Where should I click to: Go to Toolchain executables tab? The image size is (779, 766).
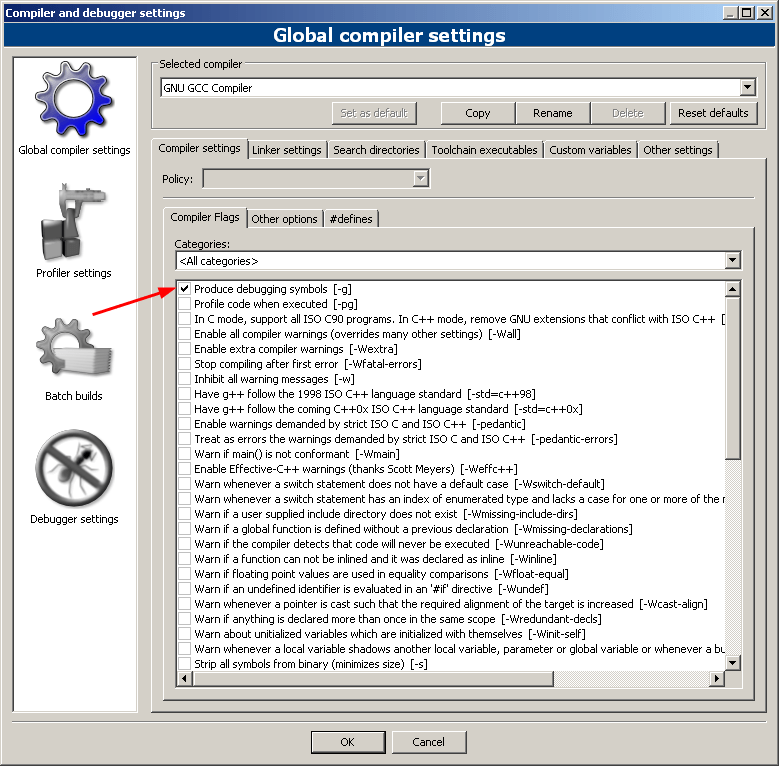[484, 150]
